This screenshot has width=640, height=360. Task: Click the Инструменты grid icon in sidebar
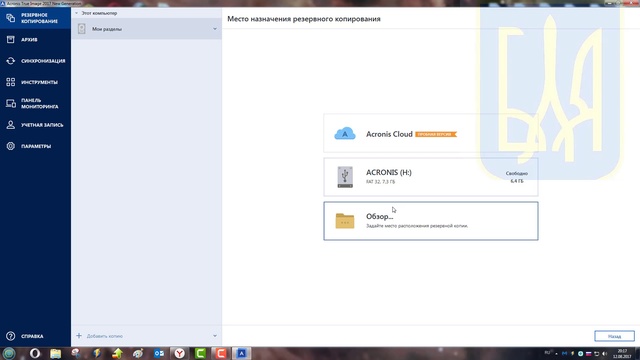11,82
